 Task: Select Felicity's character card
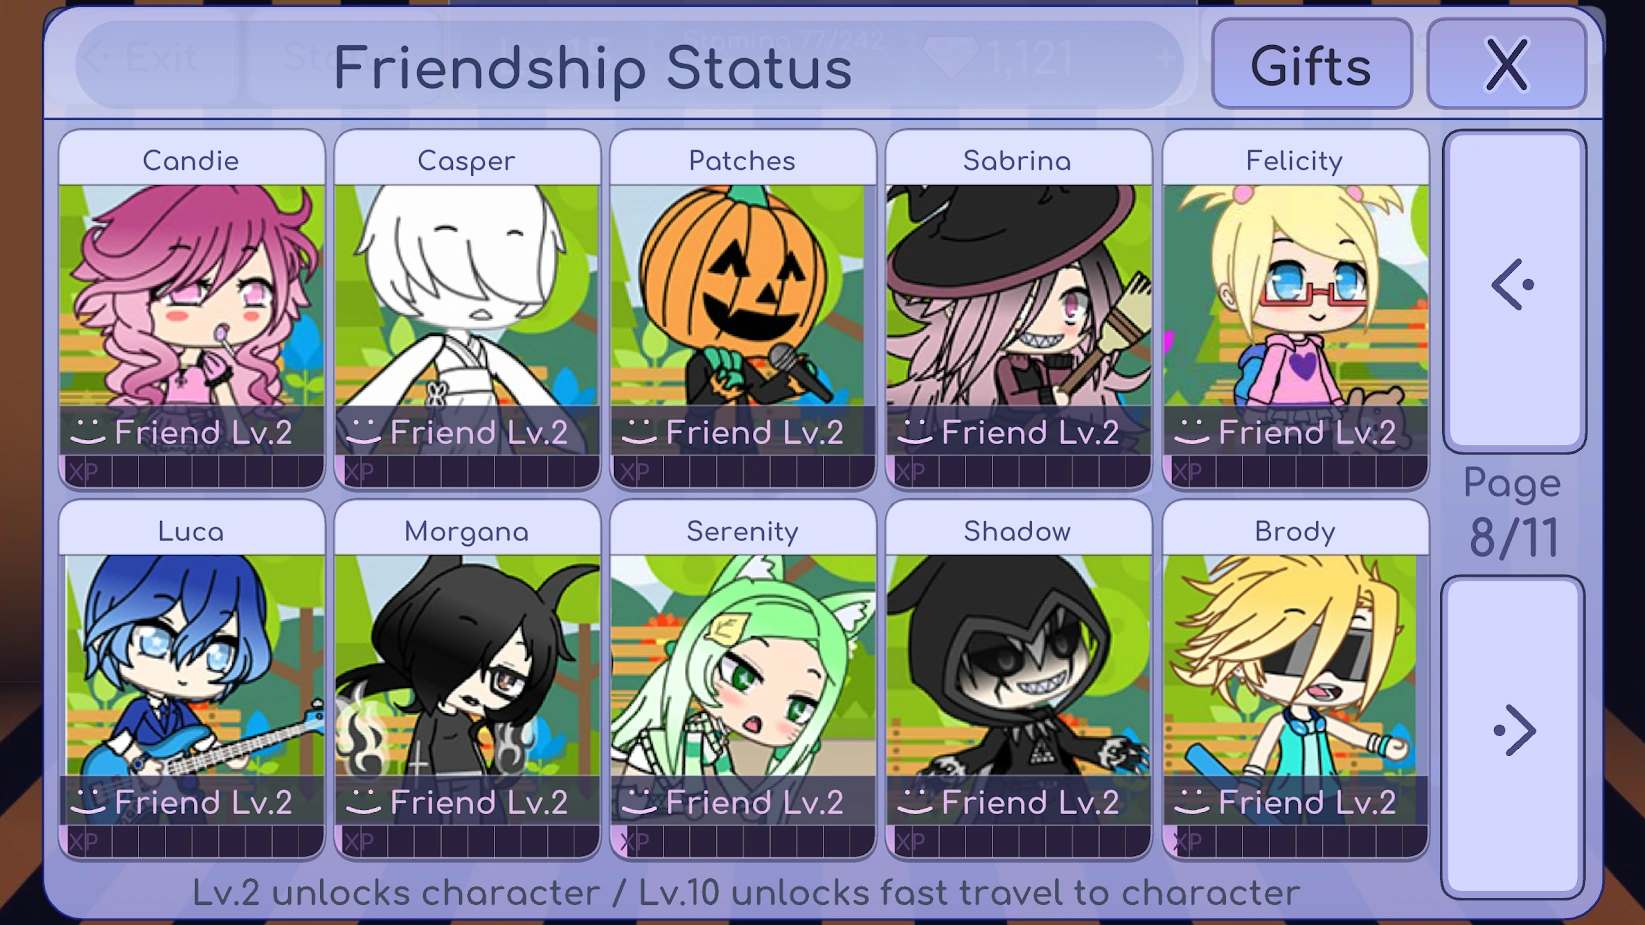(x=1295, y=309)
